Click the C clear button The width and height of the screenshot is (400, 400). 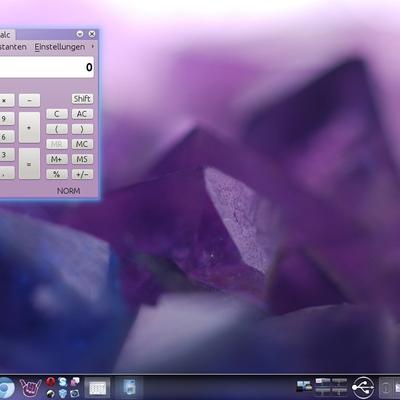(57, 114)
